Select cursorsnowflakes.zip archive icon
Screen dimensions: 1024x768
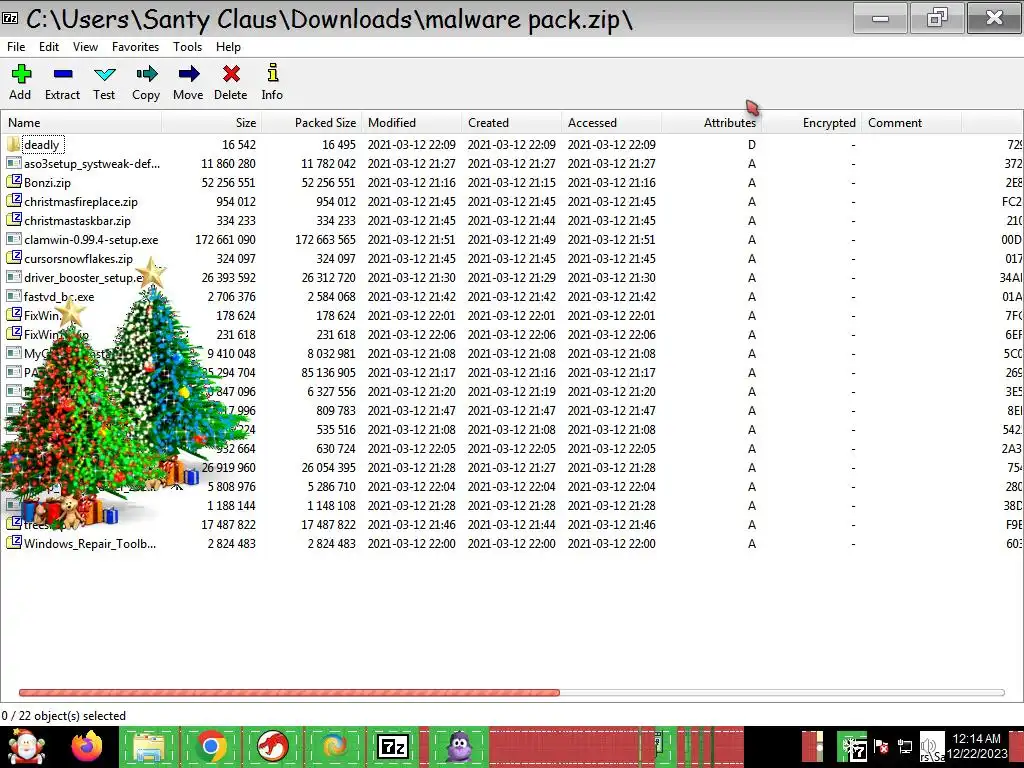point(14,258)
